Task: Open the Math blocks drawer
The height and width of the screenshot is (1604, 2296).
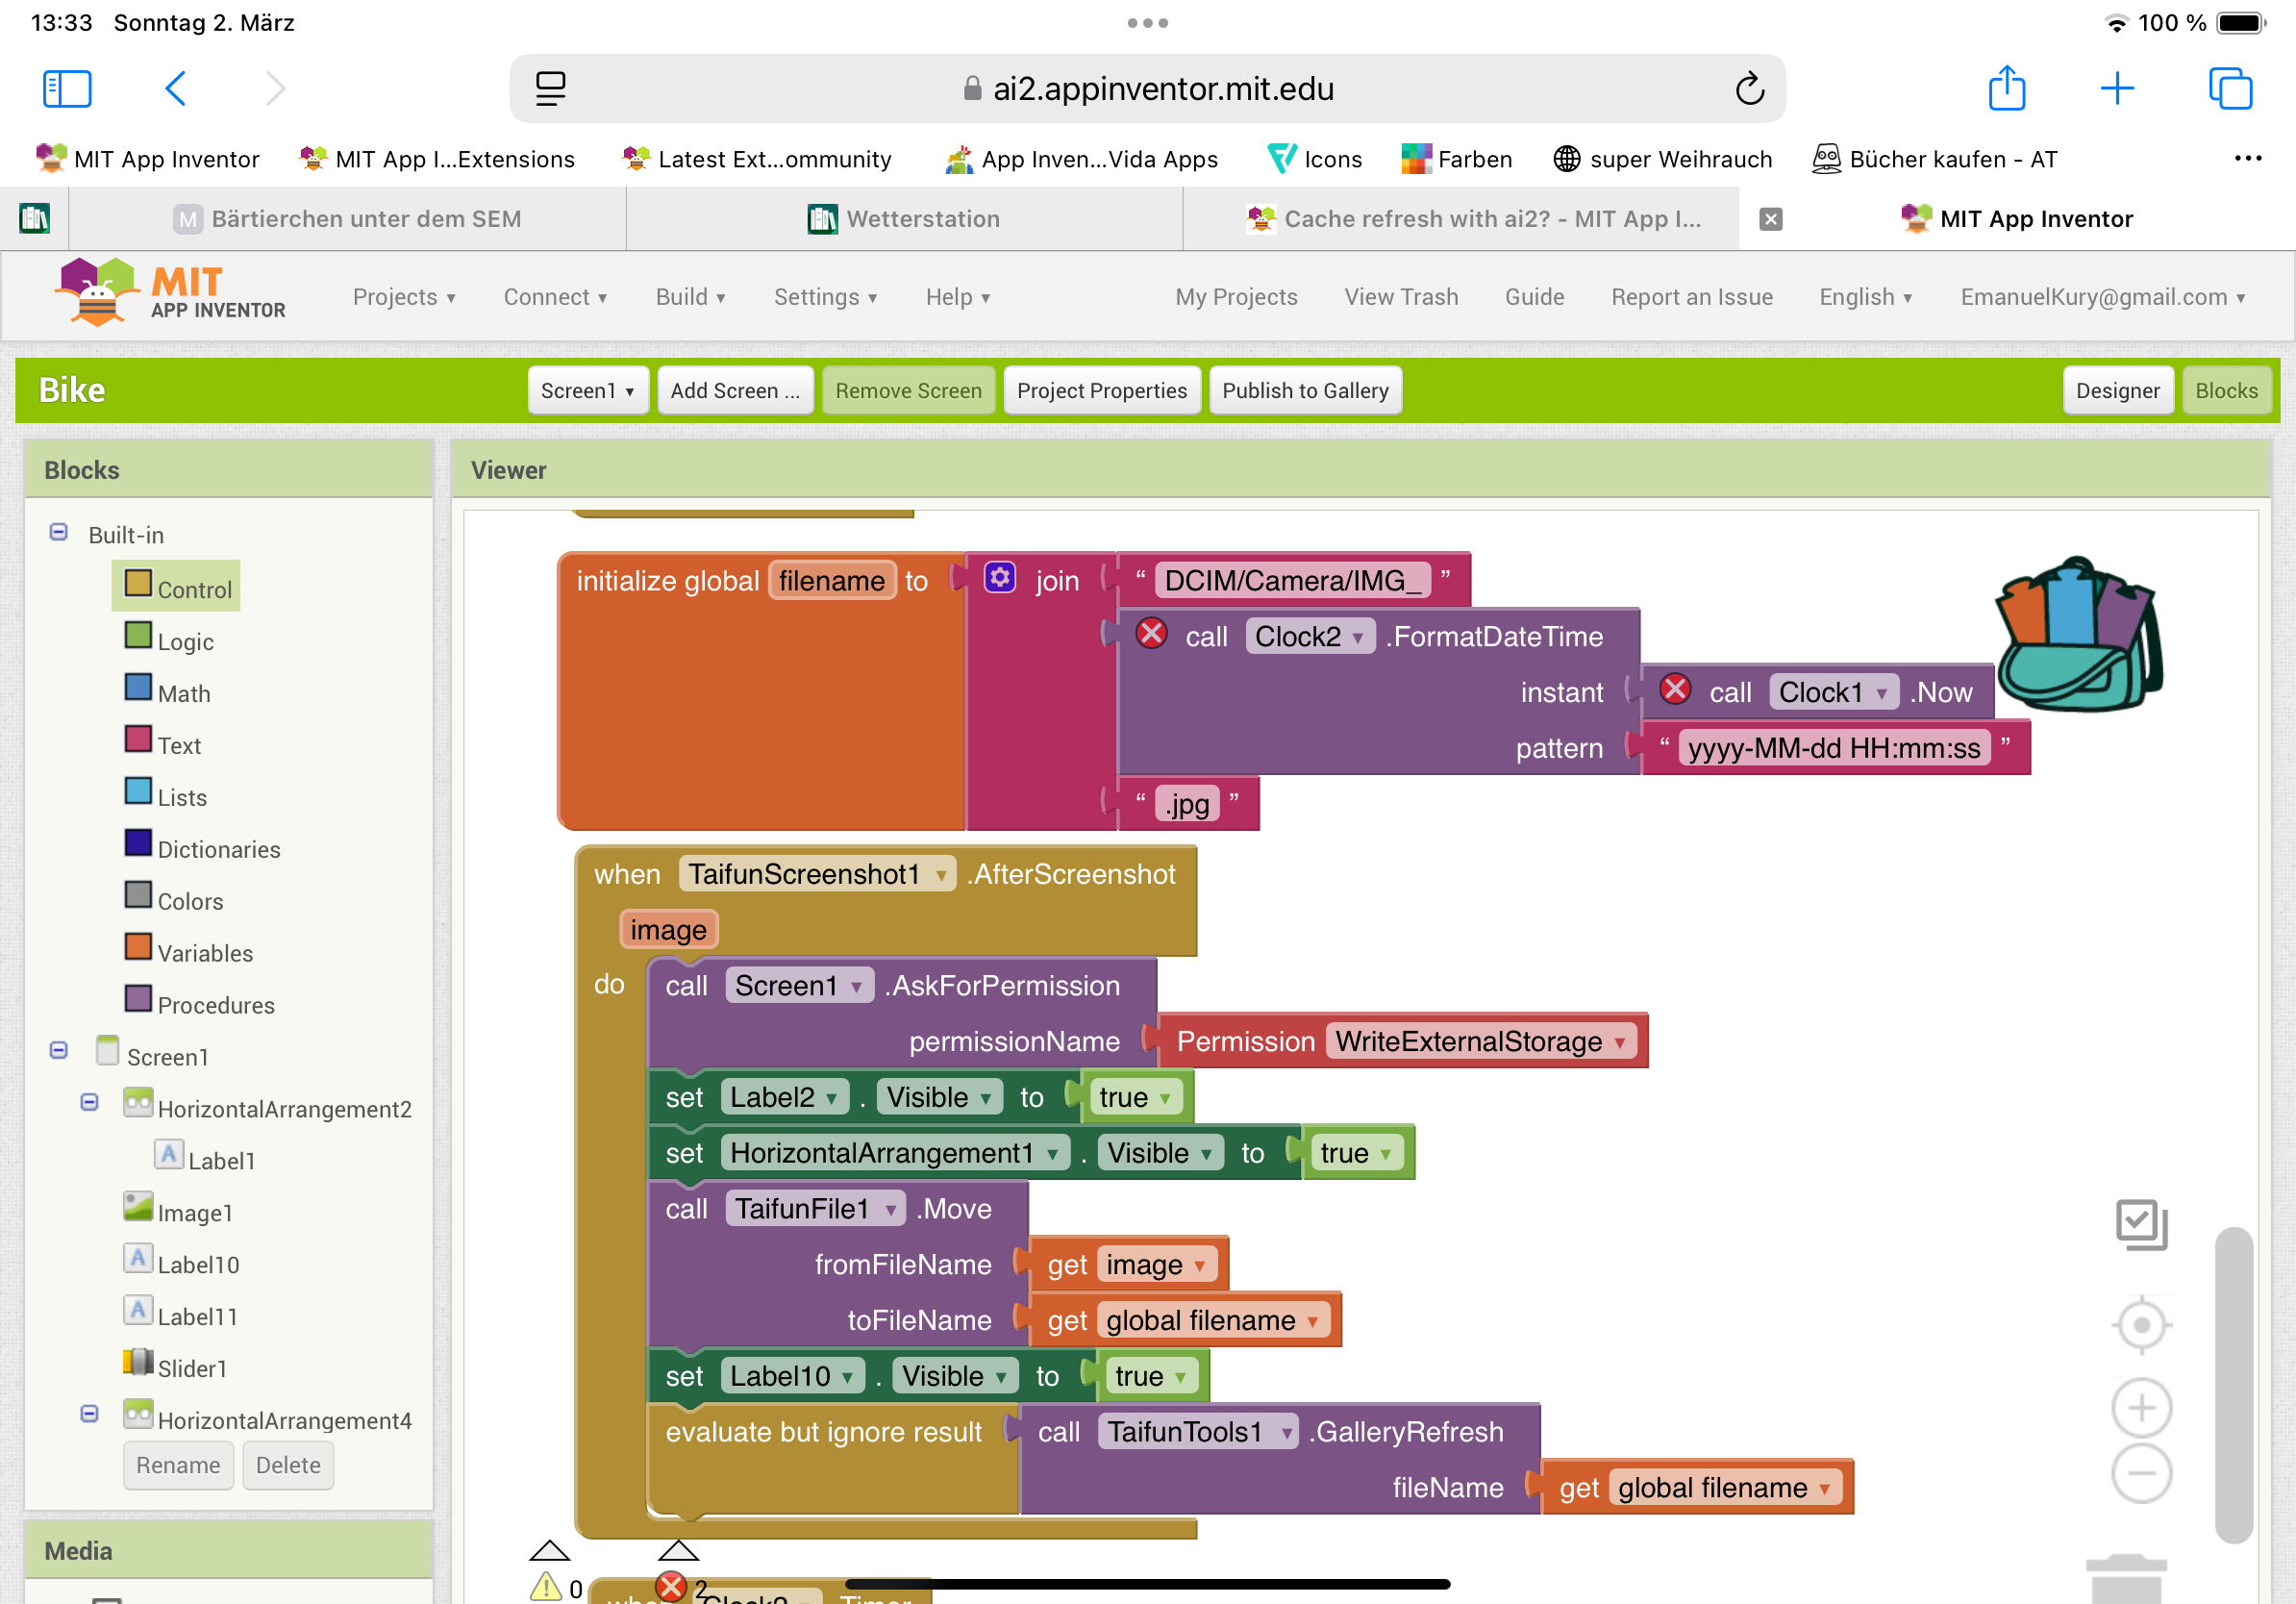Action: (184, 692)
